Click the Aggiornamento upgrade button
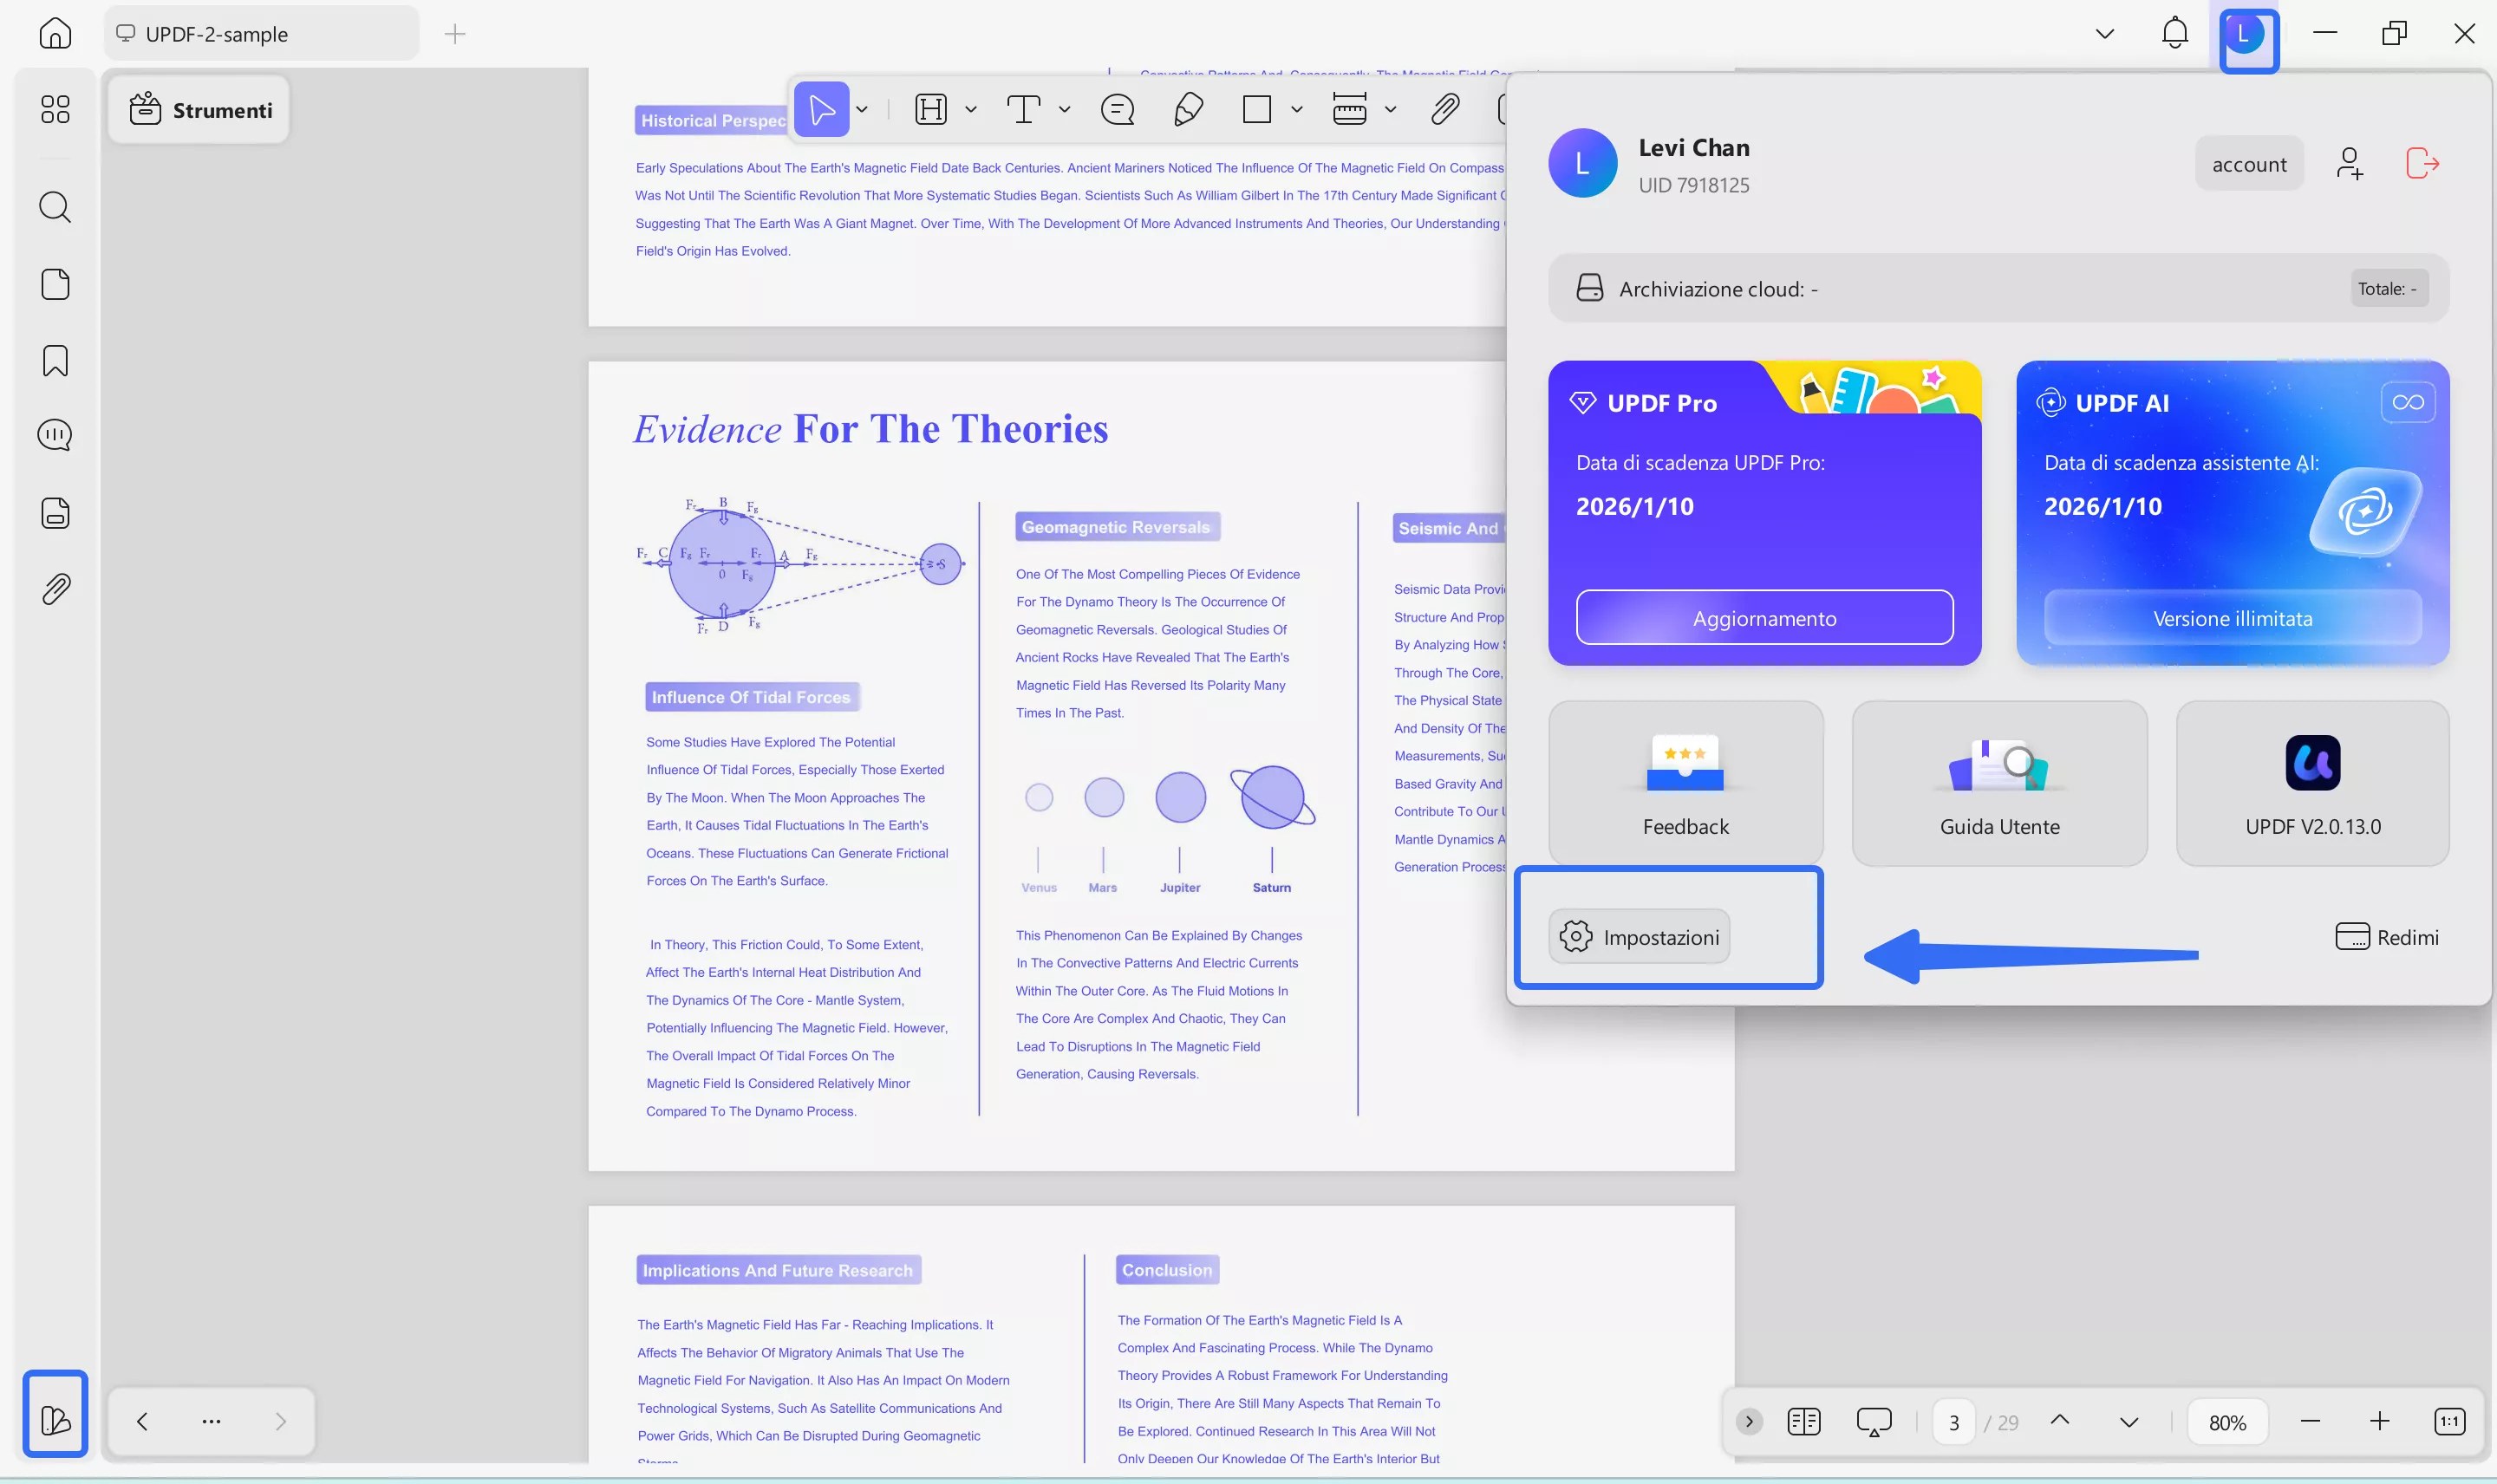 (x=1764, y=618)
